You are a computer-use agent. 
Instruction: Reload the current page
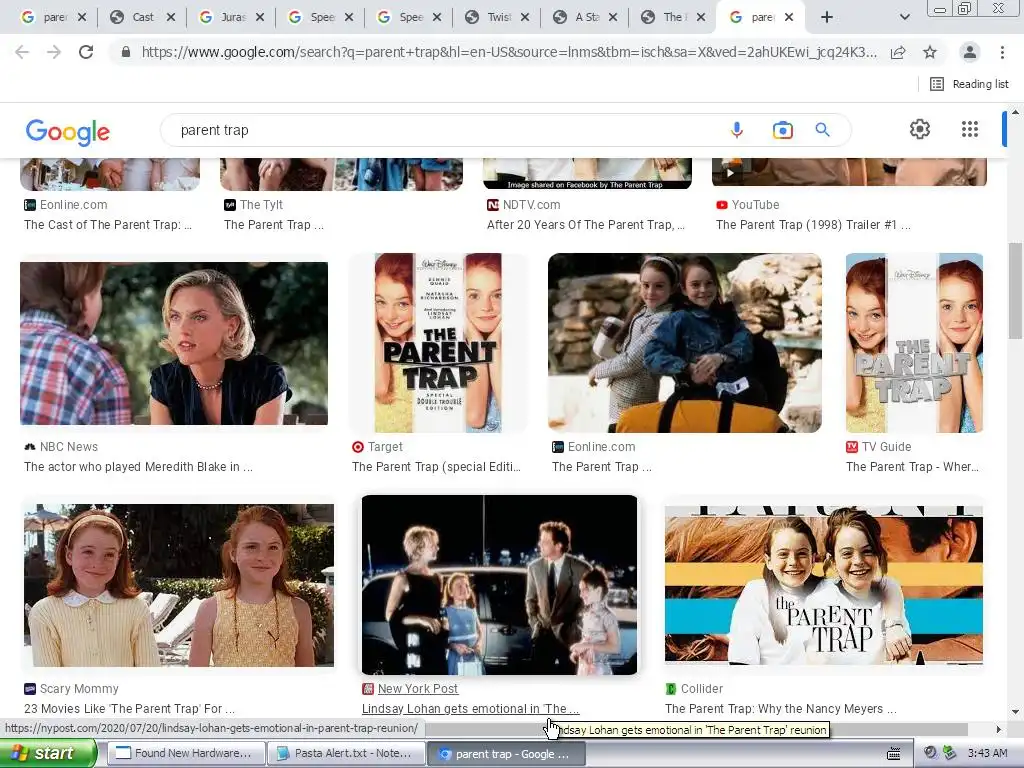pos(86,52)
